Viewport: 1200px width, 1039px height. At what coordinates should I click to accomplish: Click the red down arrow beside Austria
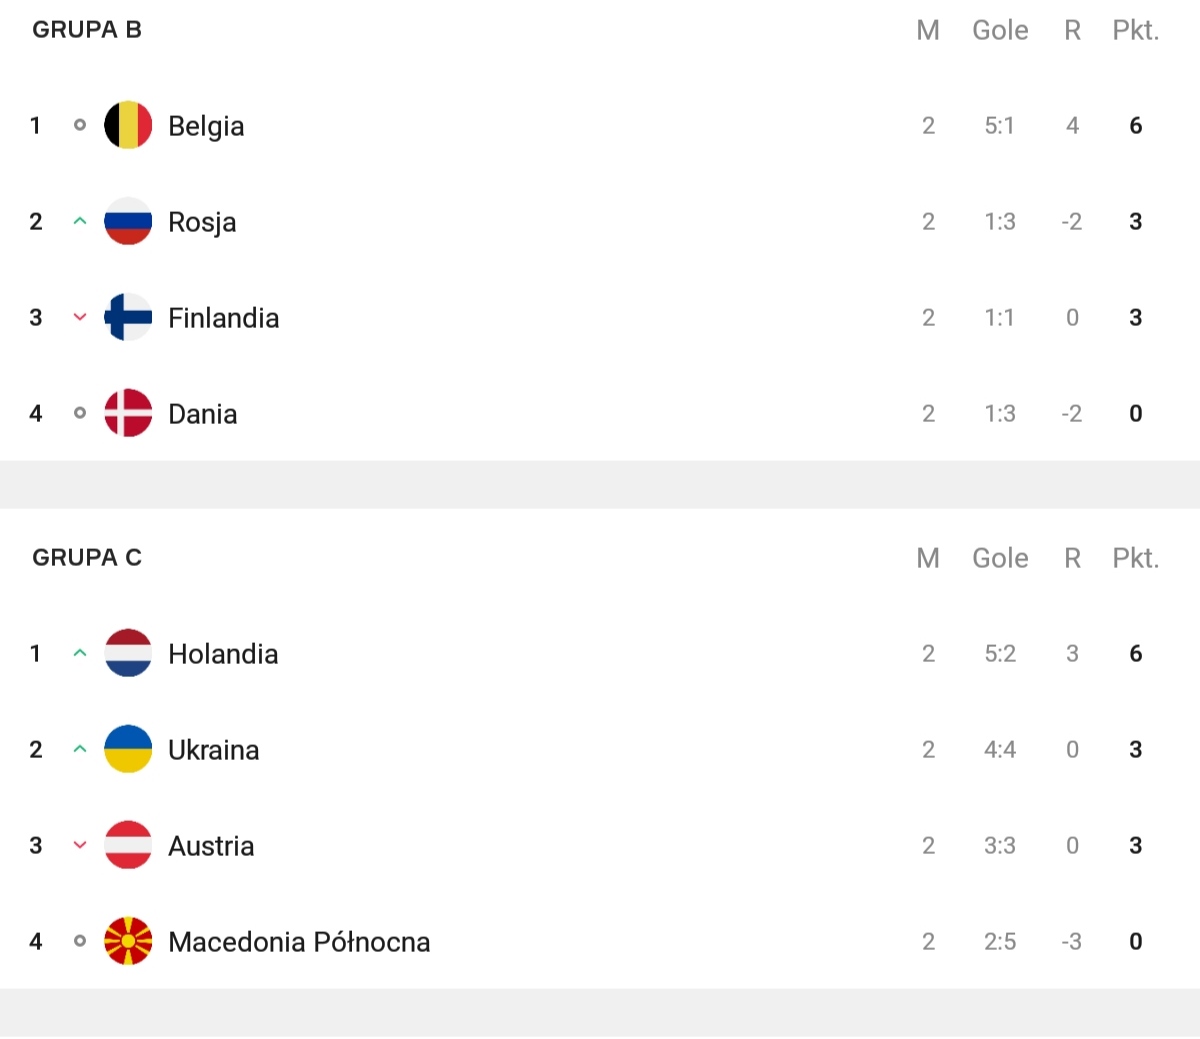[x=80, y=845]
